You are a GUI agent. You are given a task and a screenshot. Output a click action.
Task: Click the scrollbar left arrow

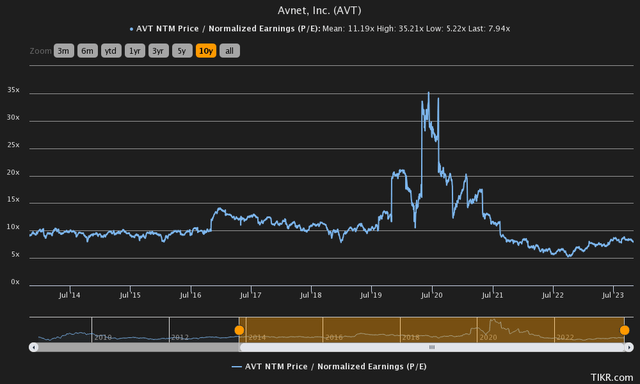point(33,347)
